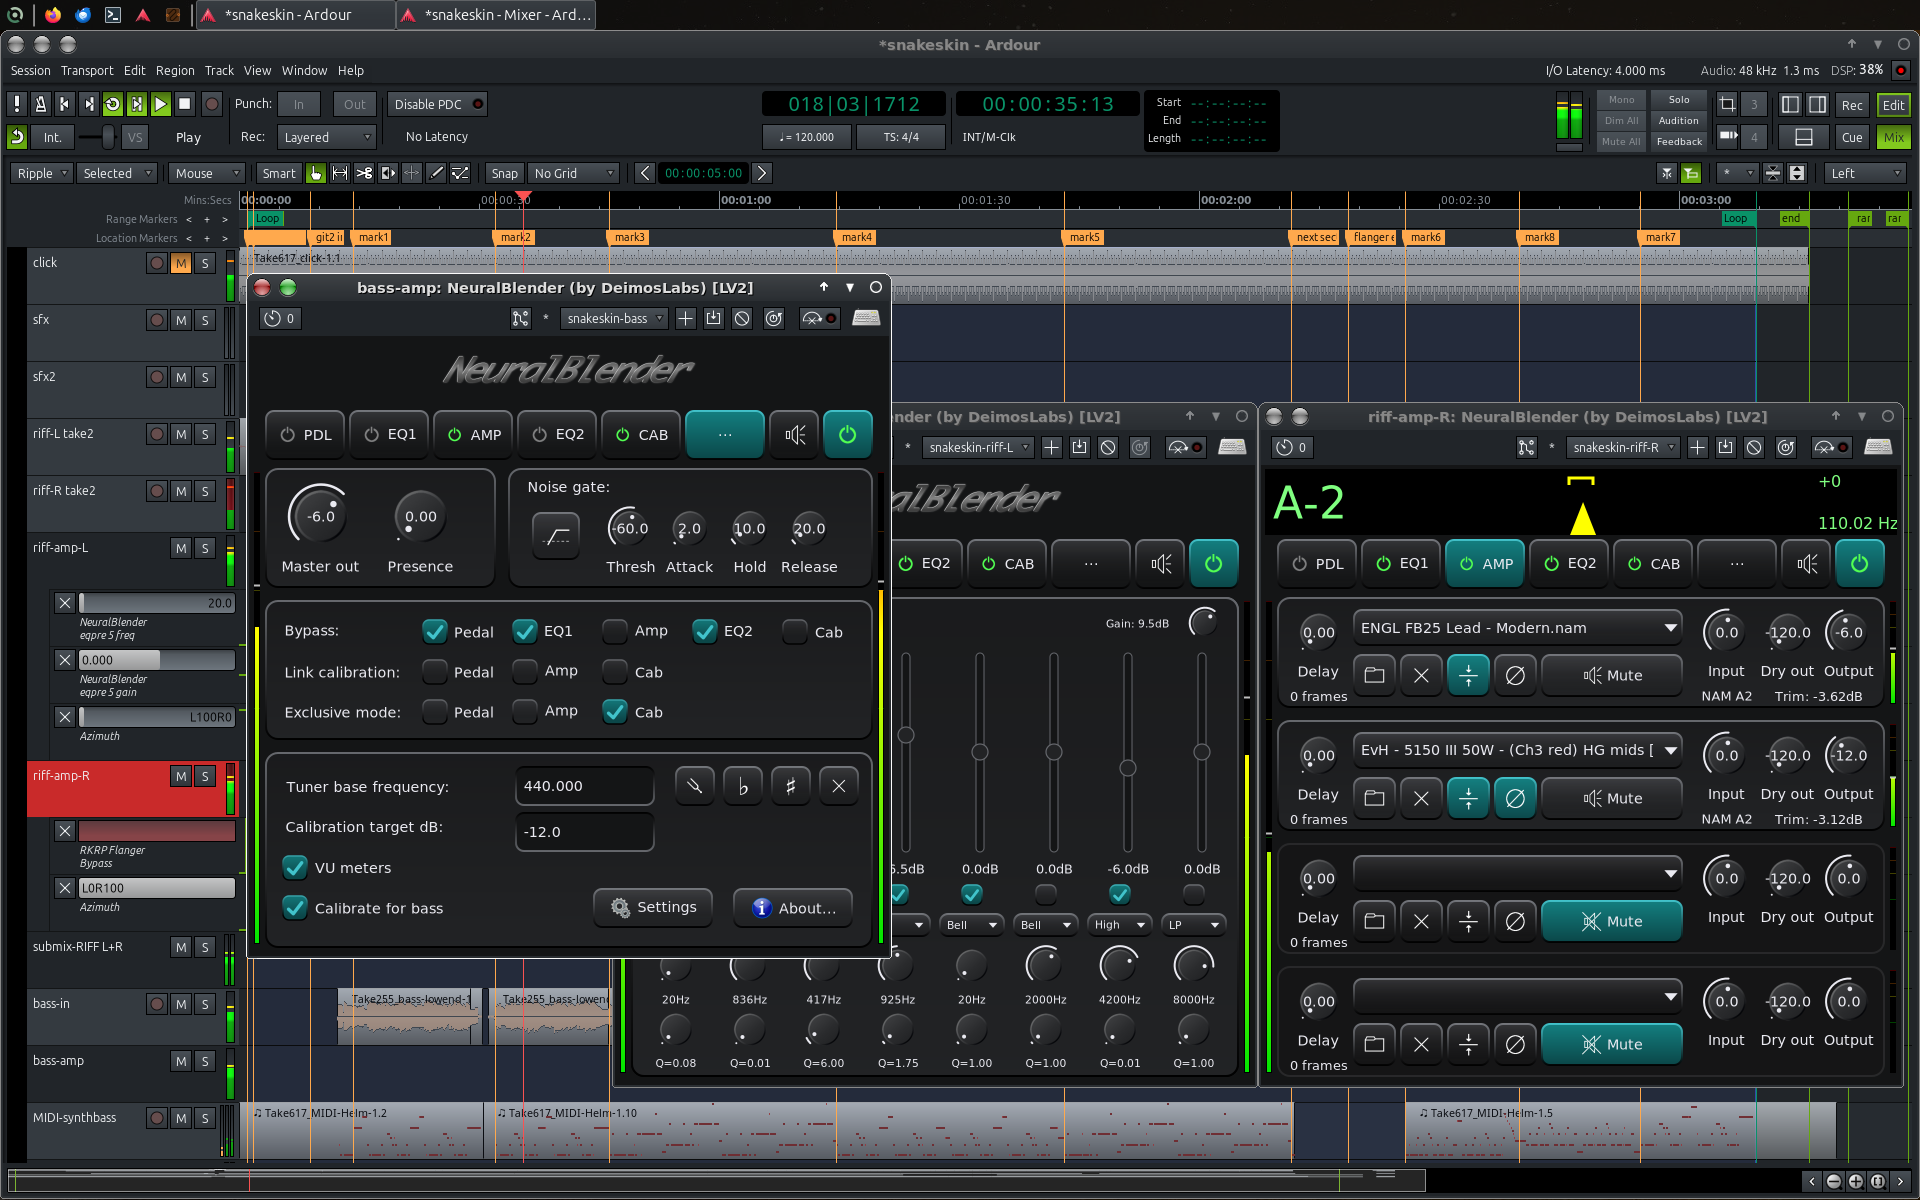Screen dimensions: 1920x1200
Task: Switch to AMP tab in bass-amp window
Action: pyautogui.click(x=473, y=434)
